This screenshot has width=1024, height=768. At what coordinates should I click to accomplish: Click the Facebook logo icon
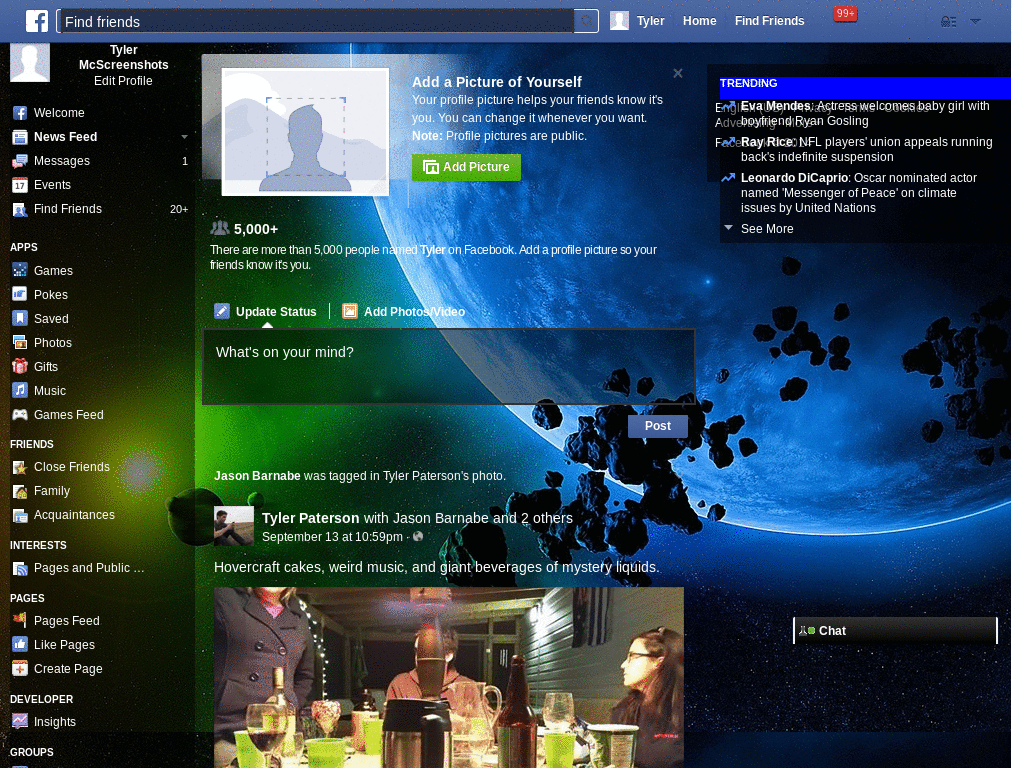click(37, 21)
